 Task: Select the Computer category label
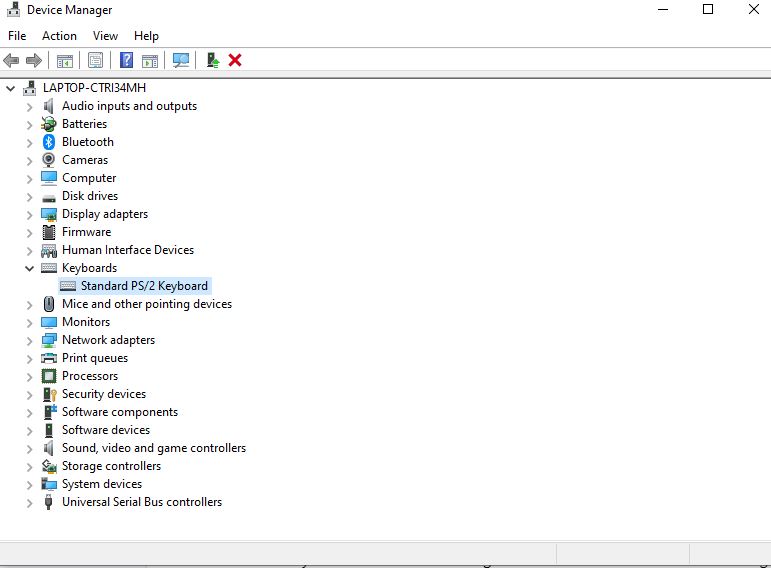click(x=89, y=178)
